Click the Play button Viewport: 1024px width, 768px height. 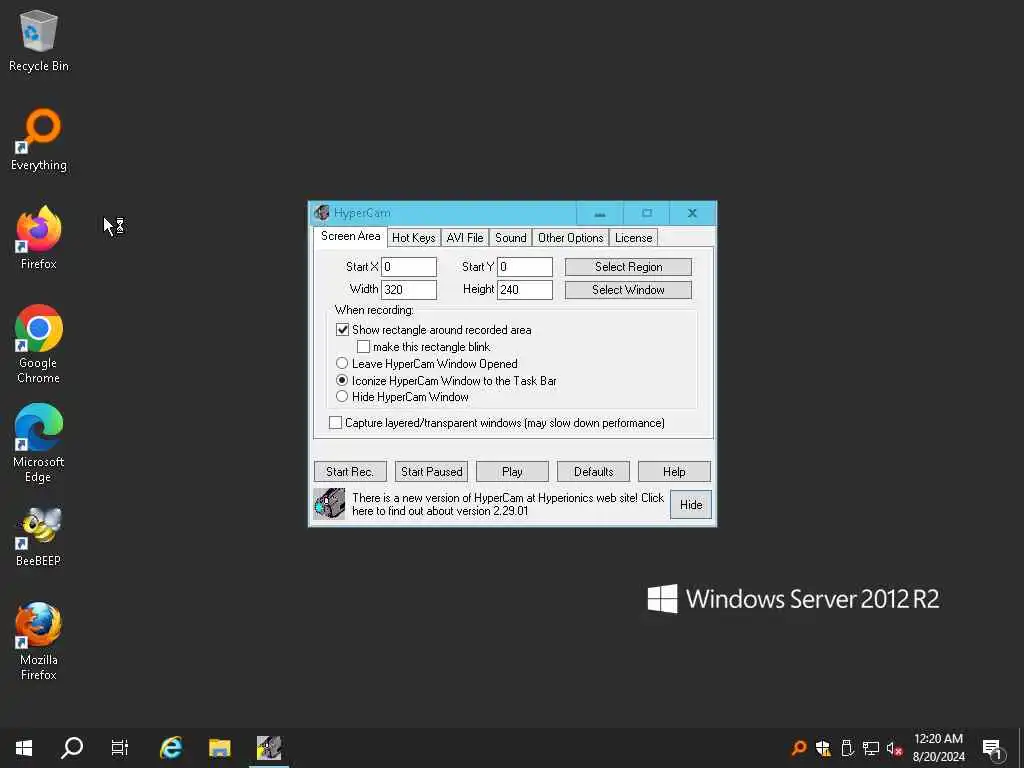click(x=512, y=472)
